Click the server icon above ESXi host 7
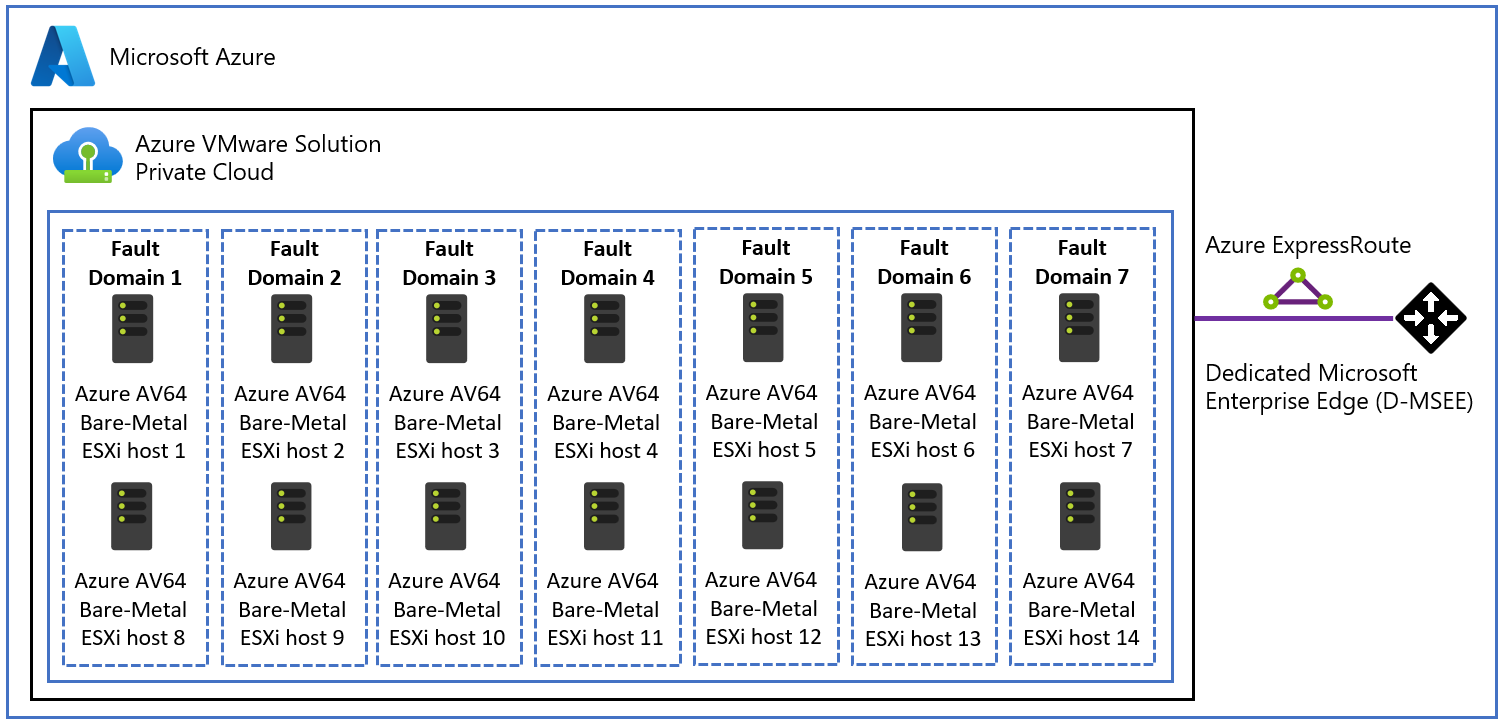The width and height of the screenshot is (1507, 727). [x=1079, y=327]
